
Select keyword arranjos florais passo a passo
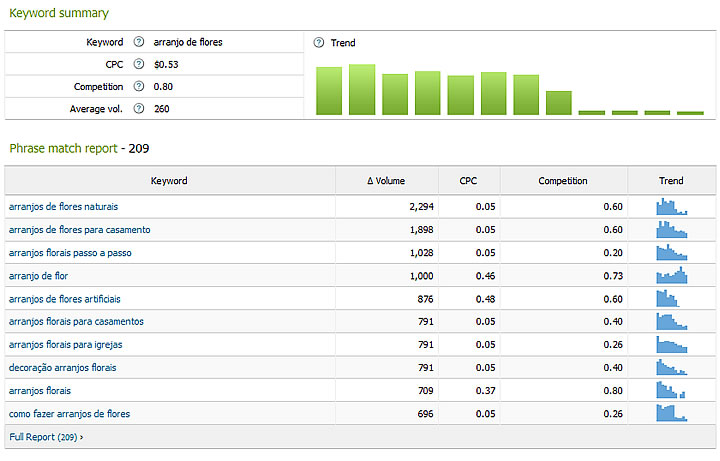click(69, 253)
